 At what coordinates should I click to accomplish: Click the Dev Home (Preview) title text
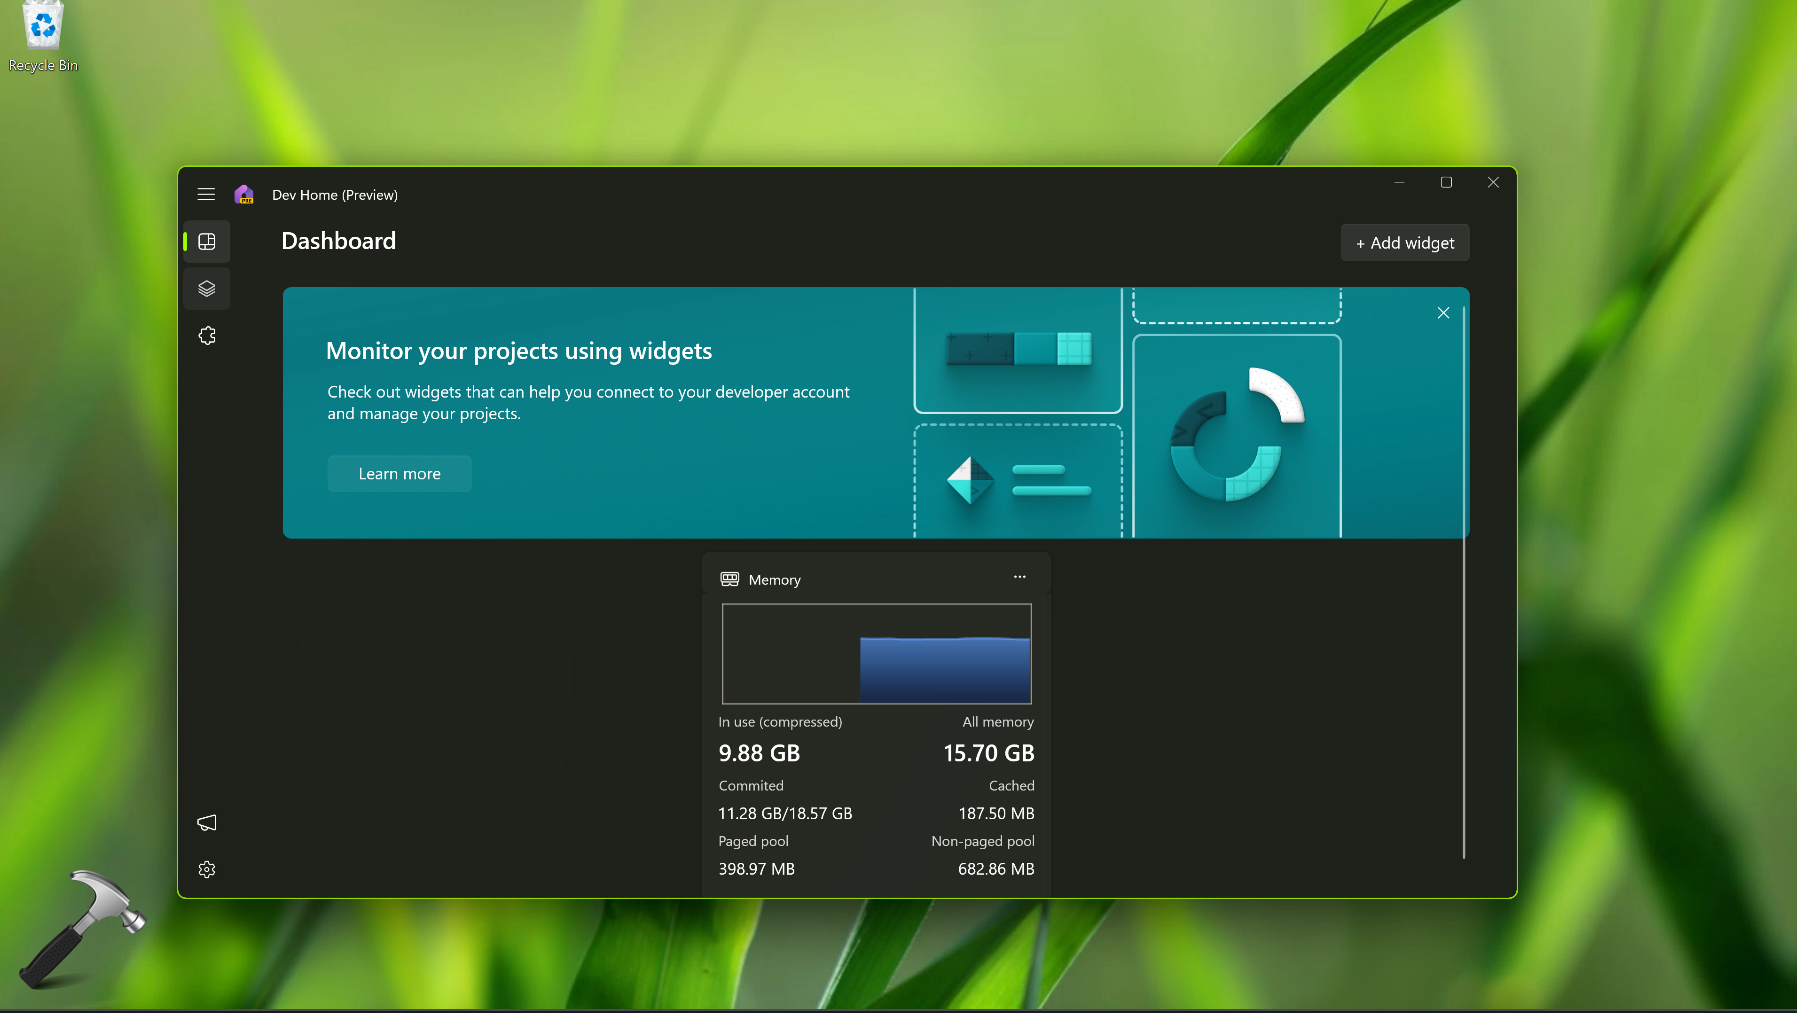click(x=335, y=195)
